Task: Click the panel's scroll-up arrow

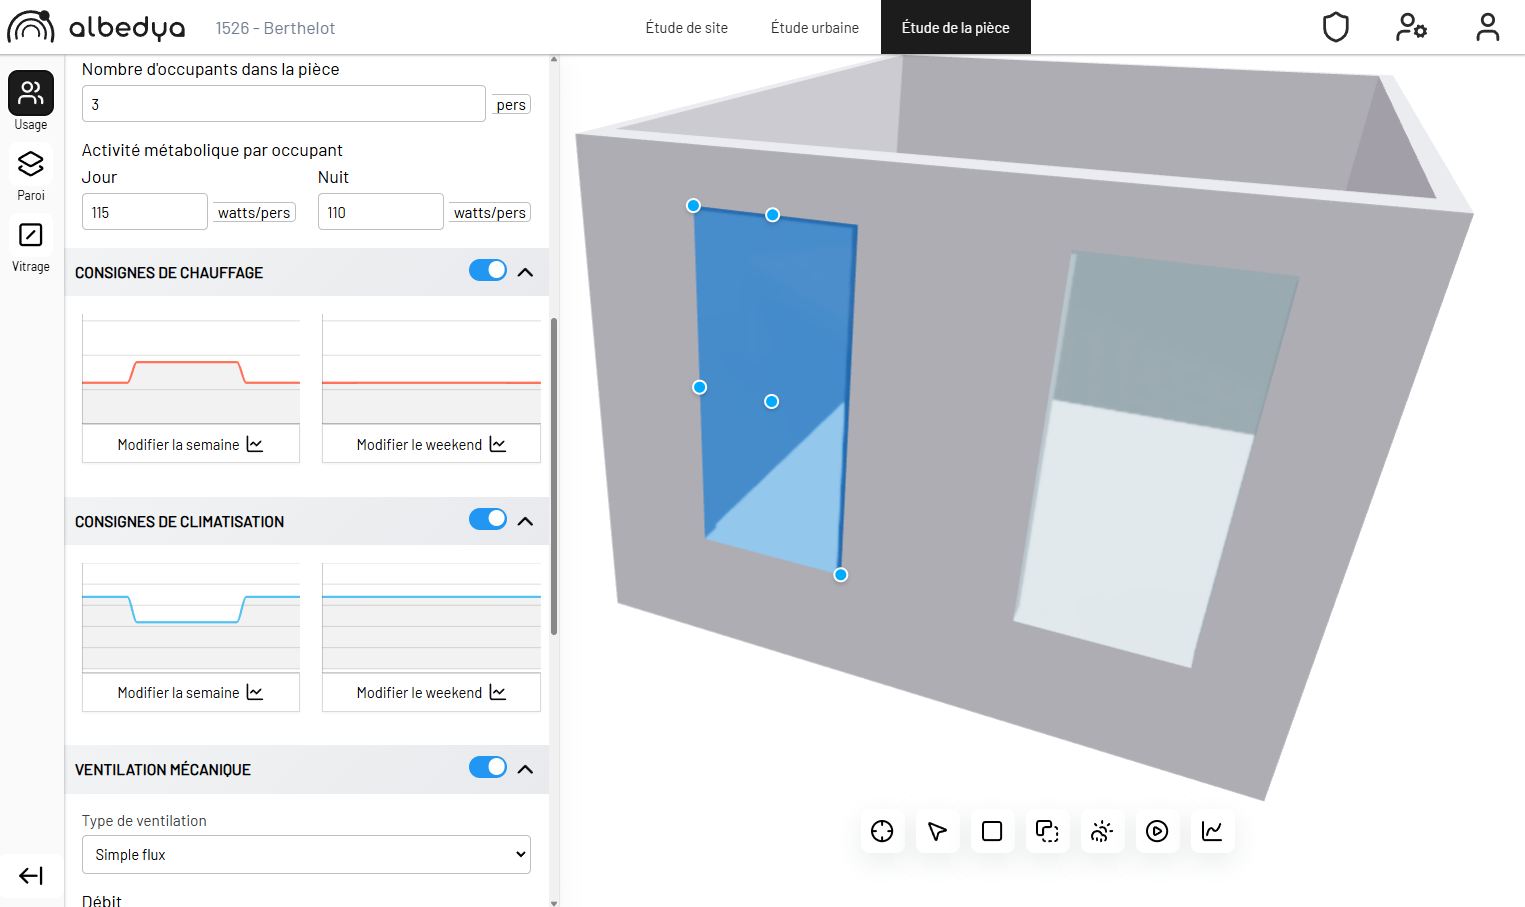Action: coord(554,60)
